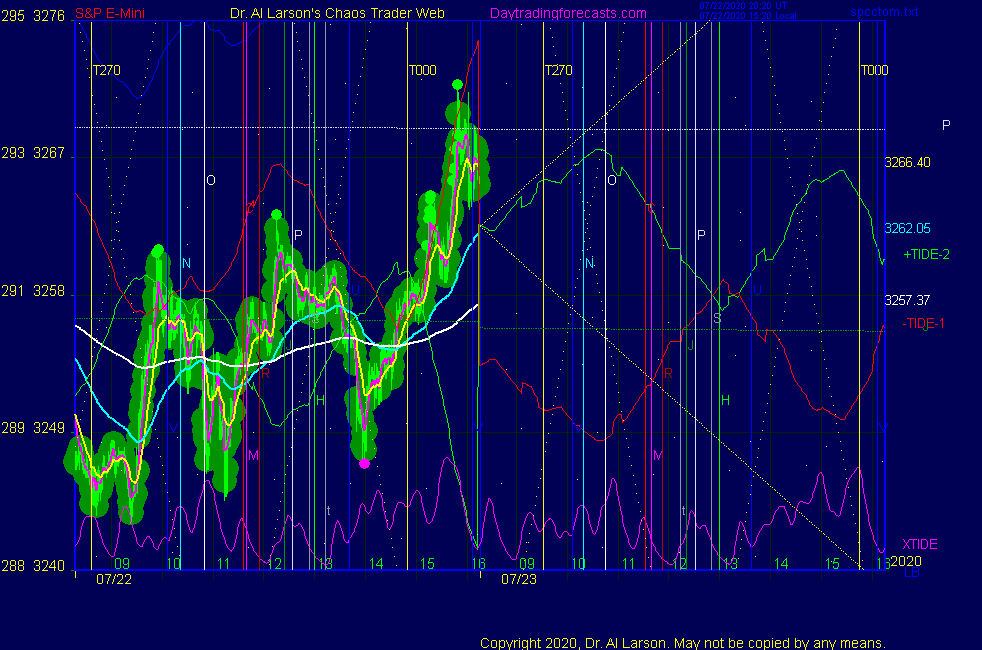Click the white 'P' marker in 07/23 session
The width and height of the screenshot is (982, 650).
(x=701, y=235)
